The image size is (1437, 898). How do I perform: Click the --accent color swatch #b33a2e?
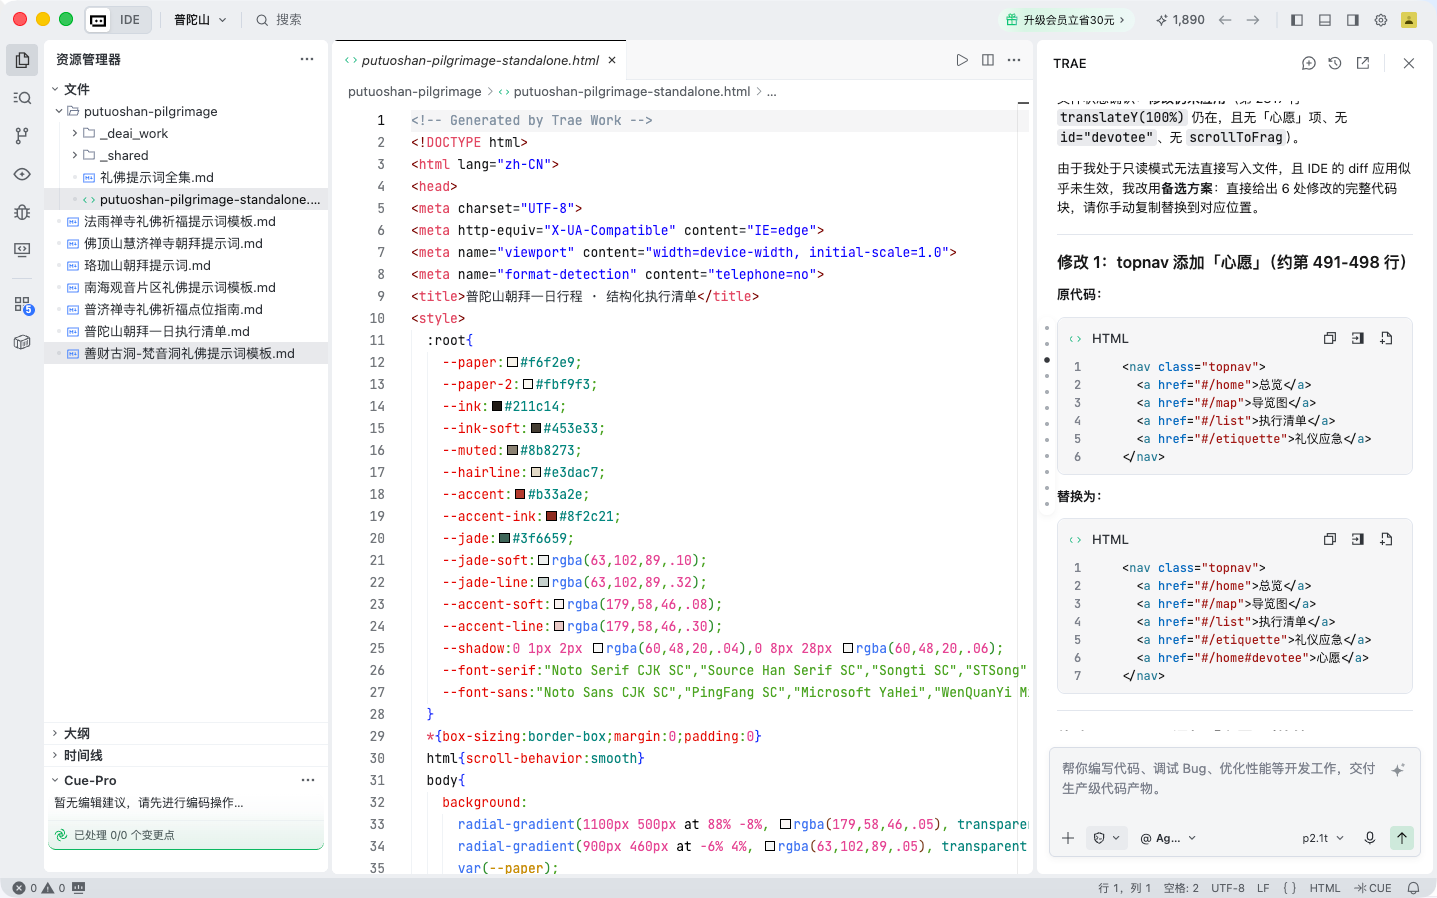tap(520, 494)
